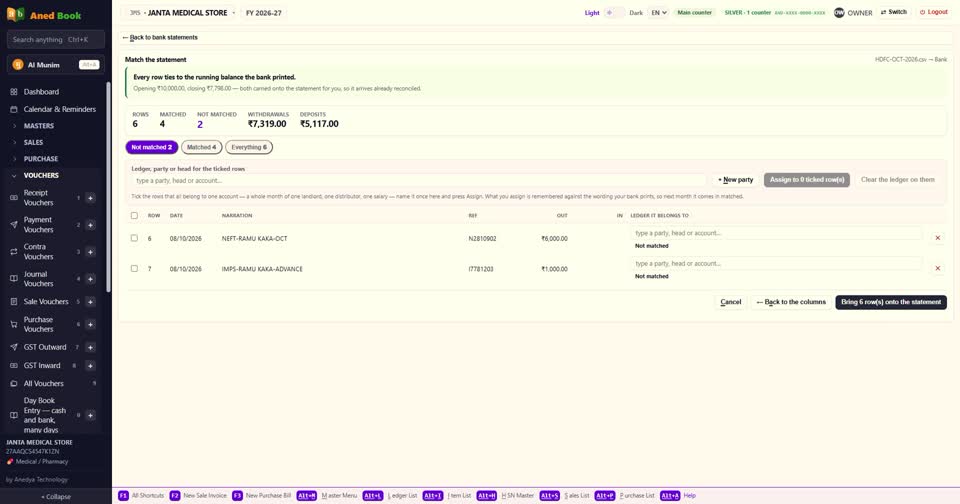This screenshot has height=504, width=960.
Task: Click the Receipt Vouchers icon
Action: pyautogui.click(x=13, y=198)
